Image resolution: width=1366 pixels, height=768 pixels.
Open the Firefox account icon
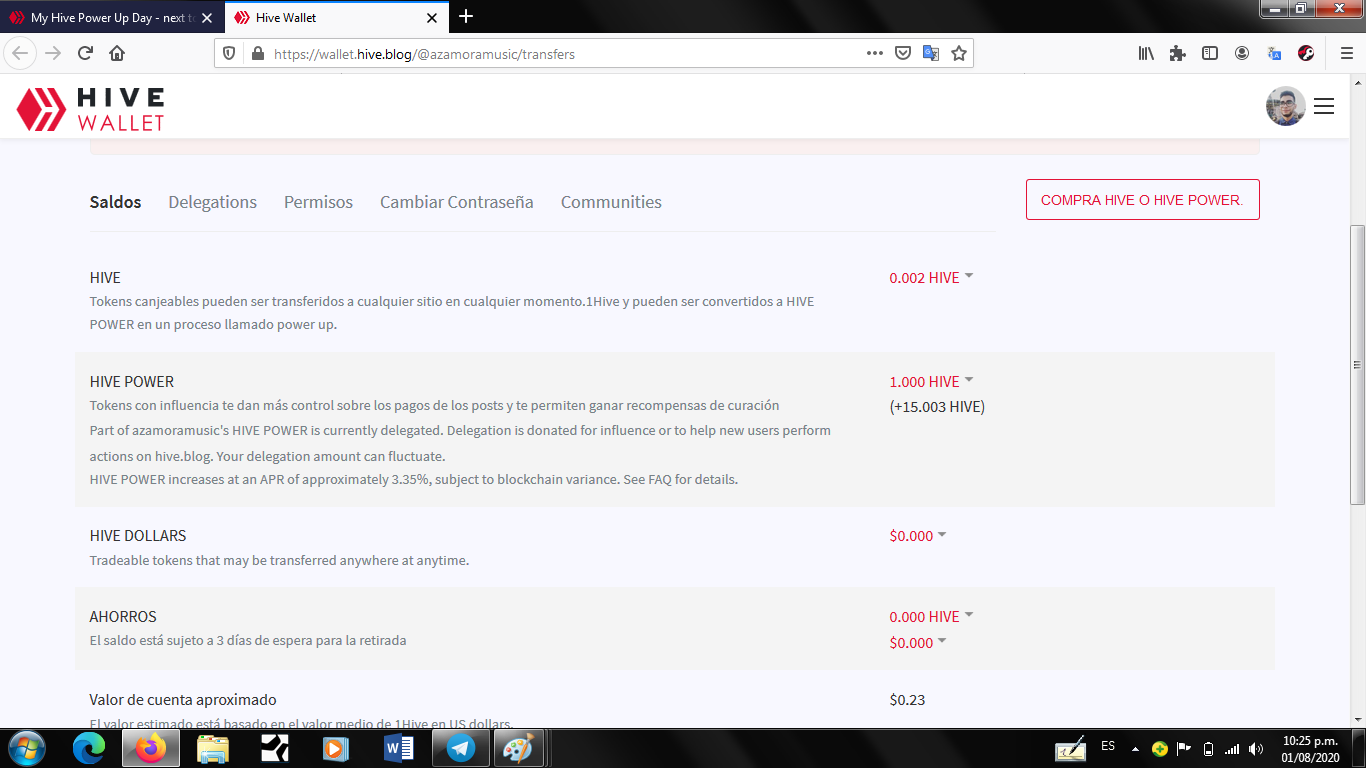[x=1242, y=54]
